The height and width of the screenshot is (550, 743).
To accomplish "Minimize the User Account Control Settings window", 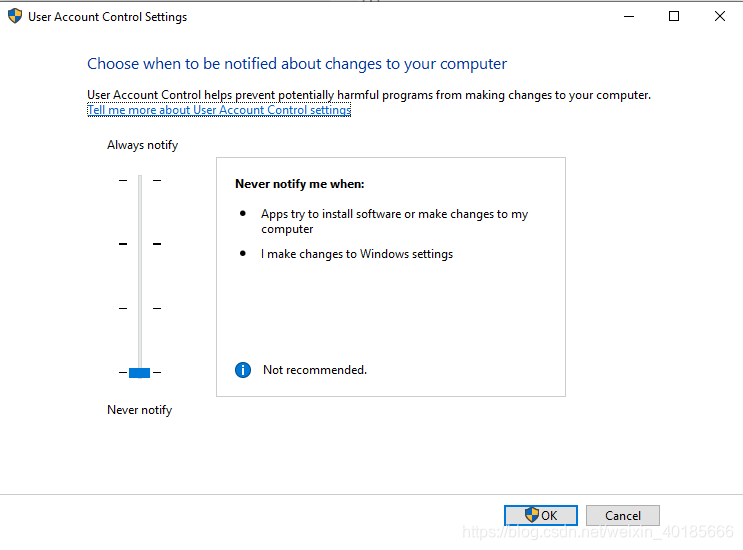I will click(x=629, y=17).
